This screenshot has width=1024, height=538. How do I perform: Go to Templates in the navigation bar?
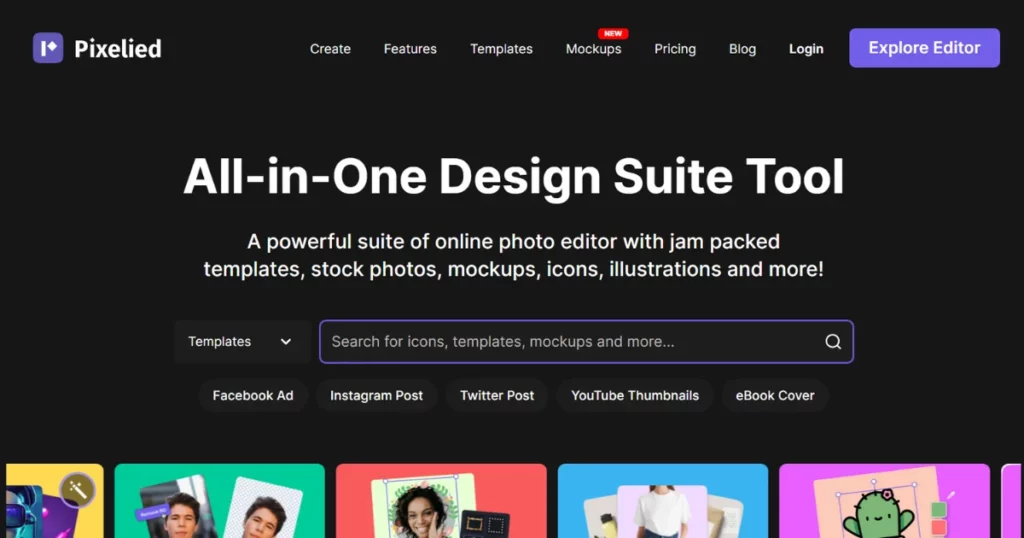pyautogui.click(x=502, y=49)
